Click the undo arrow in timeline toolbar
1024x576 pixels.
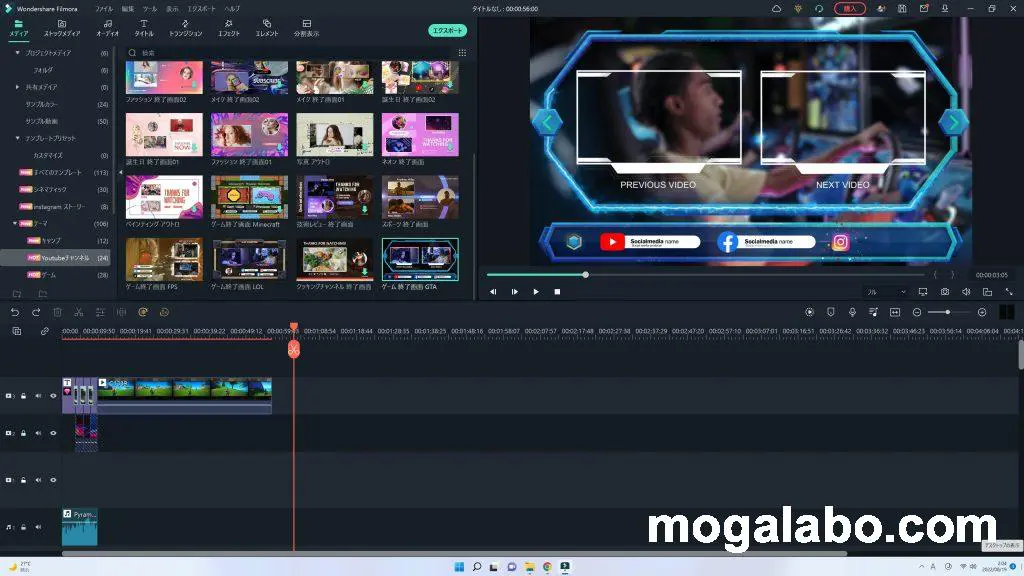(15, 312)
